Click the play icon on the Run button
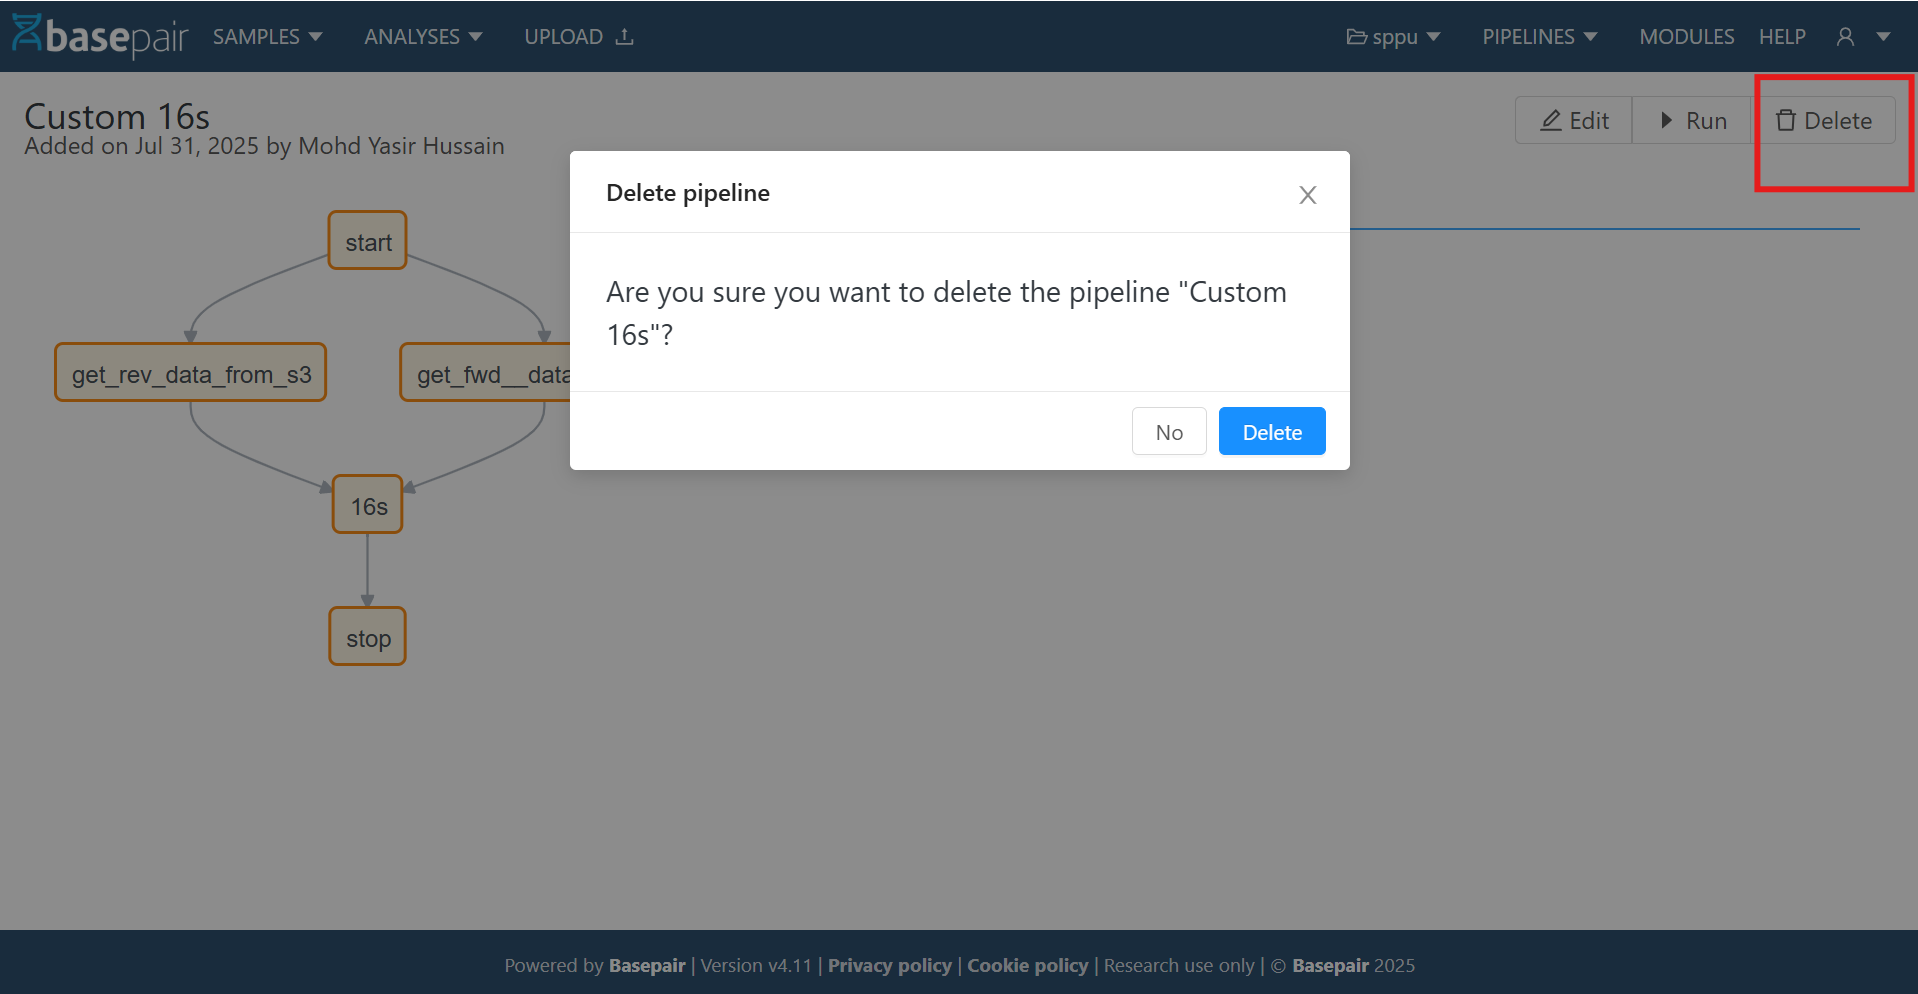The height and width of the screenshot is (994, 1918). click(x=1665, y=120)
